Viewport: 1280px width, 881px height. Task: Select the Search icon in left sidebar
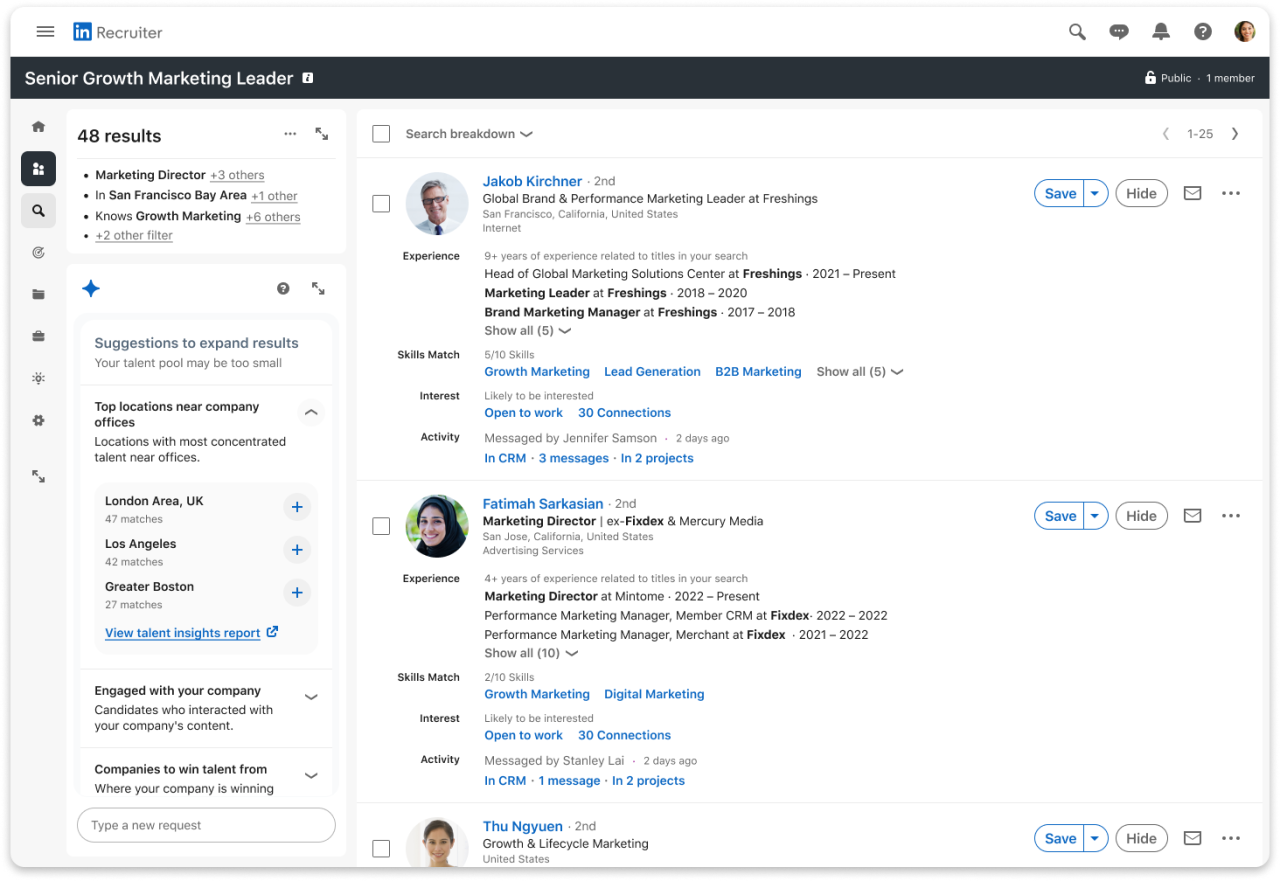[38, 210]
